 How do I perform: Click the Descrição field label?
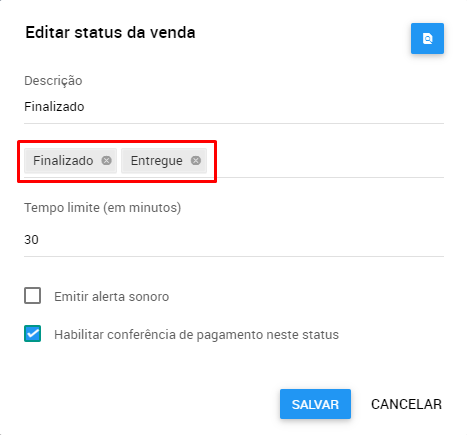(x=53, y=81)
